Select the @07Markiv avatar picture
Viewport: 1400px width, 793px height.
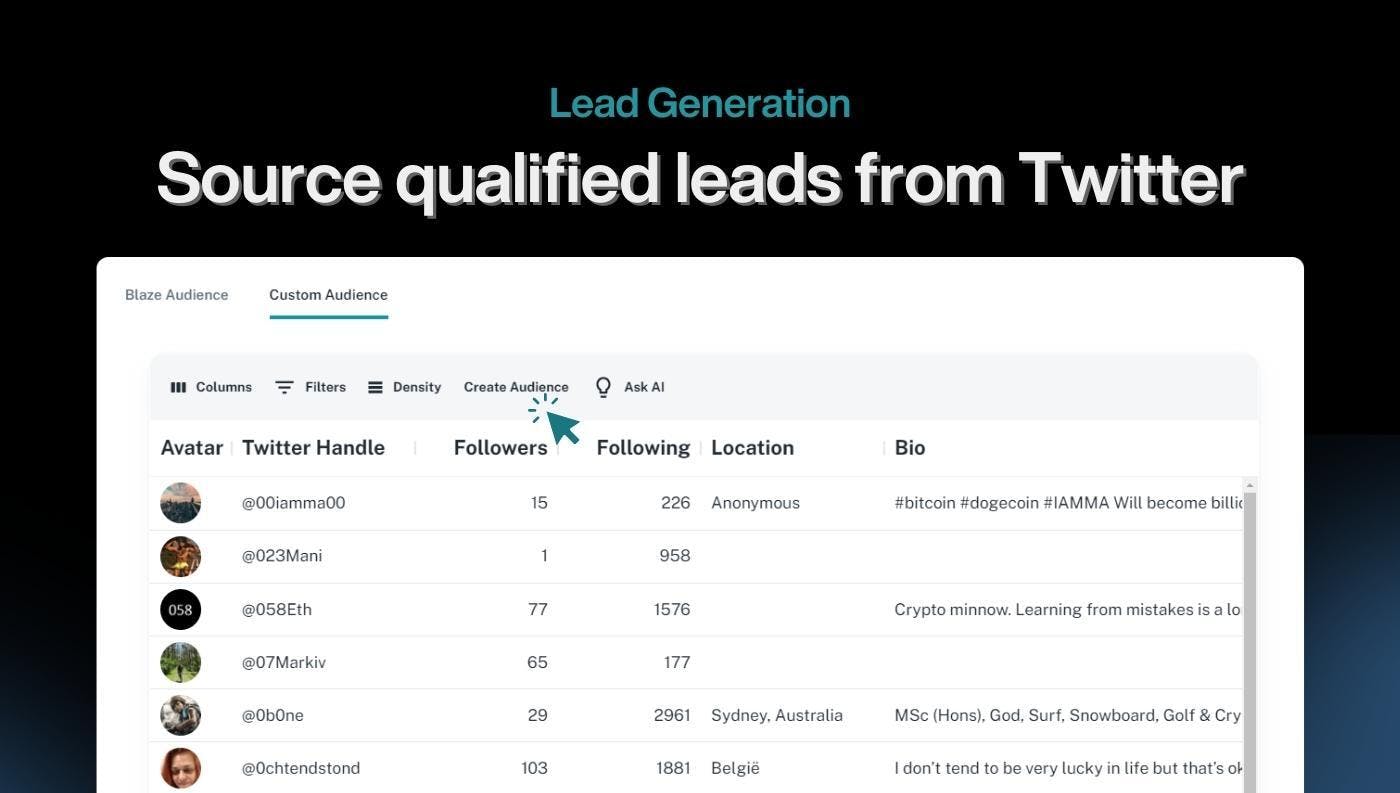click(181, 662)
